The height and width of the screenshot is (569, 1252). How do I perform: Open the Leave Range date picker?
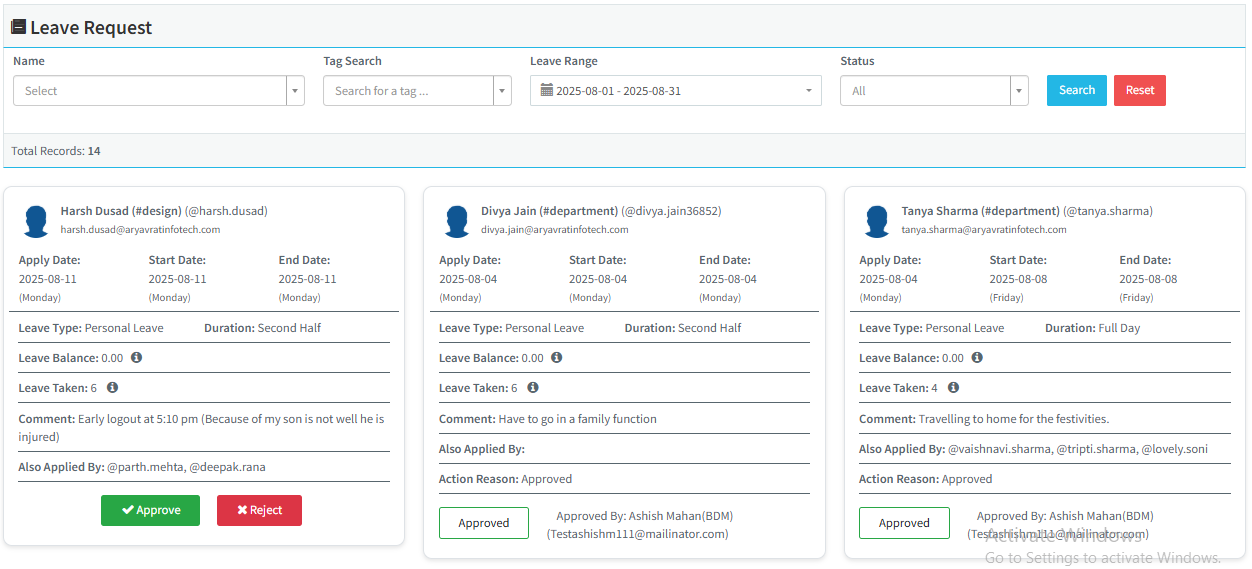(676, 91)
